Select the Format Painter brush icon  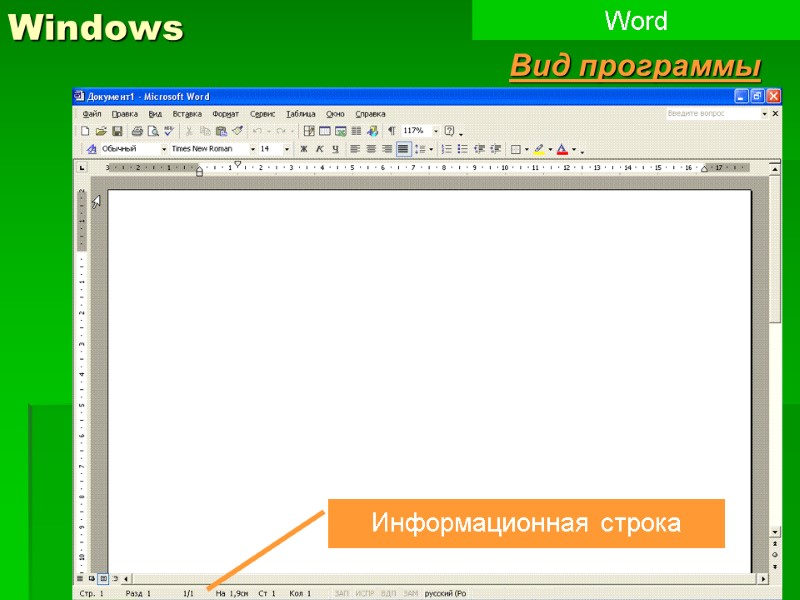[237, 131]
